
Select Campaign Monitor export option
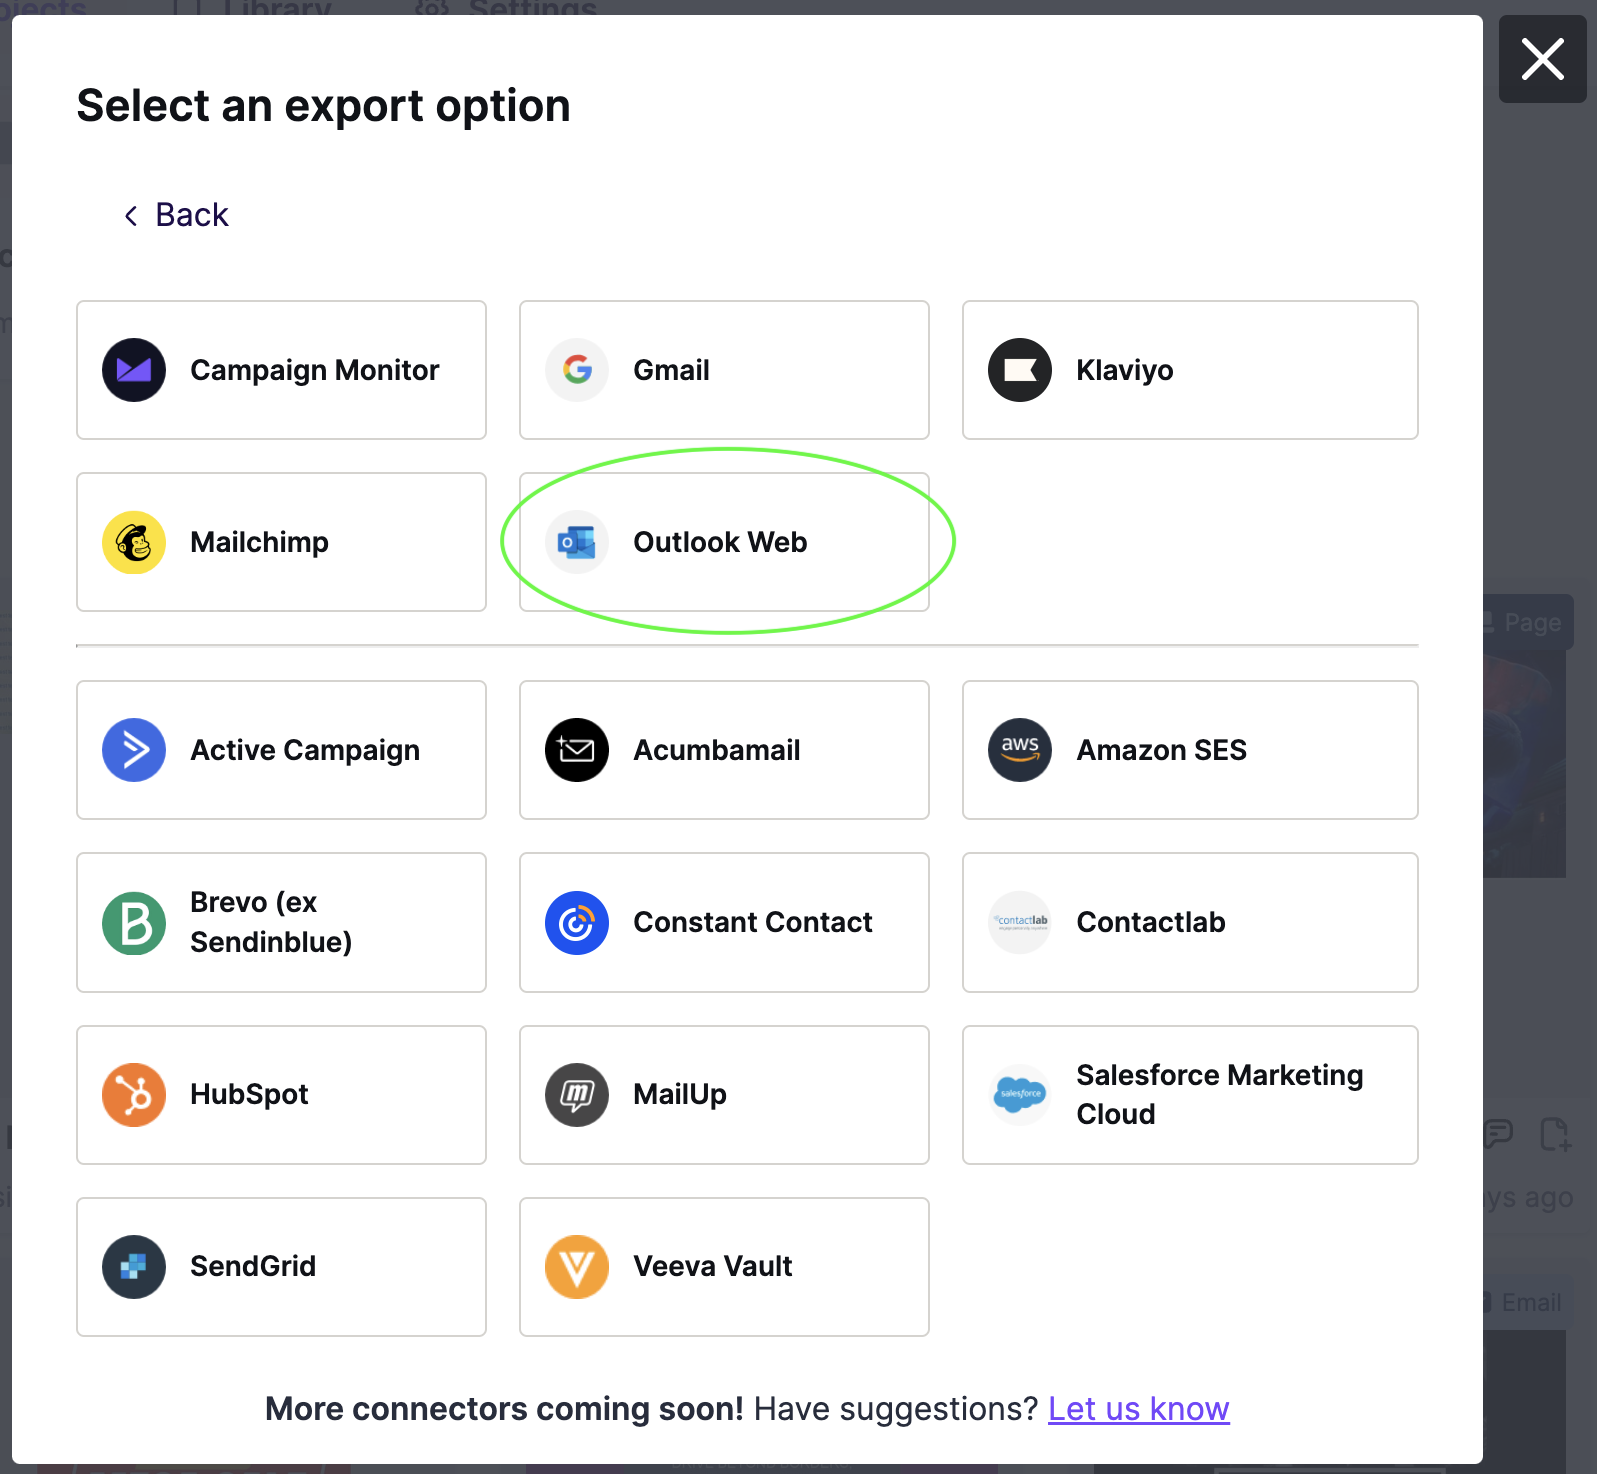[281, 370]
